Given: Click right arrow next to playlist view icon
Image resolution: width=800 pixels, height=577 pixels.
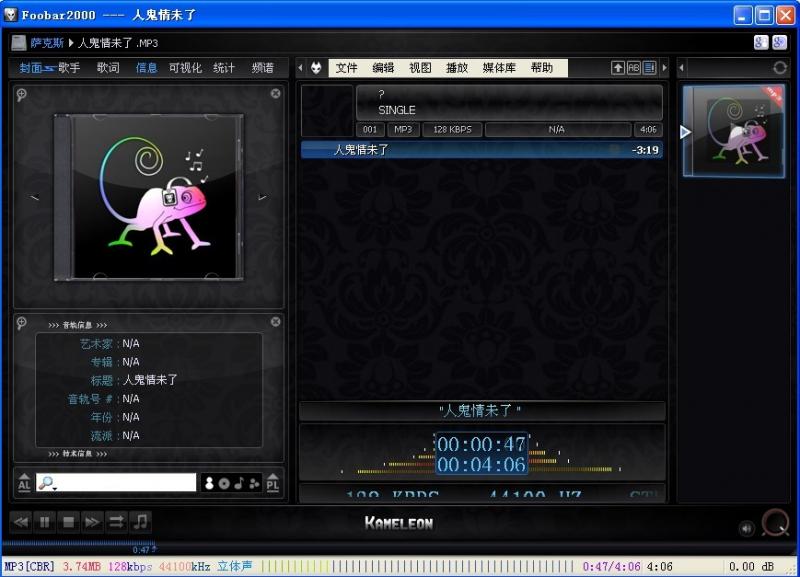Looking at the screenshot, I should tap(664, 68).
